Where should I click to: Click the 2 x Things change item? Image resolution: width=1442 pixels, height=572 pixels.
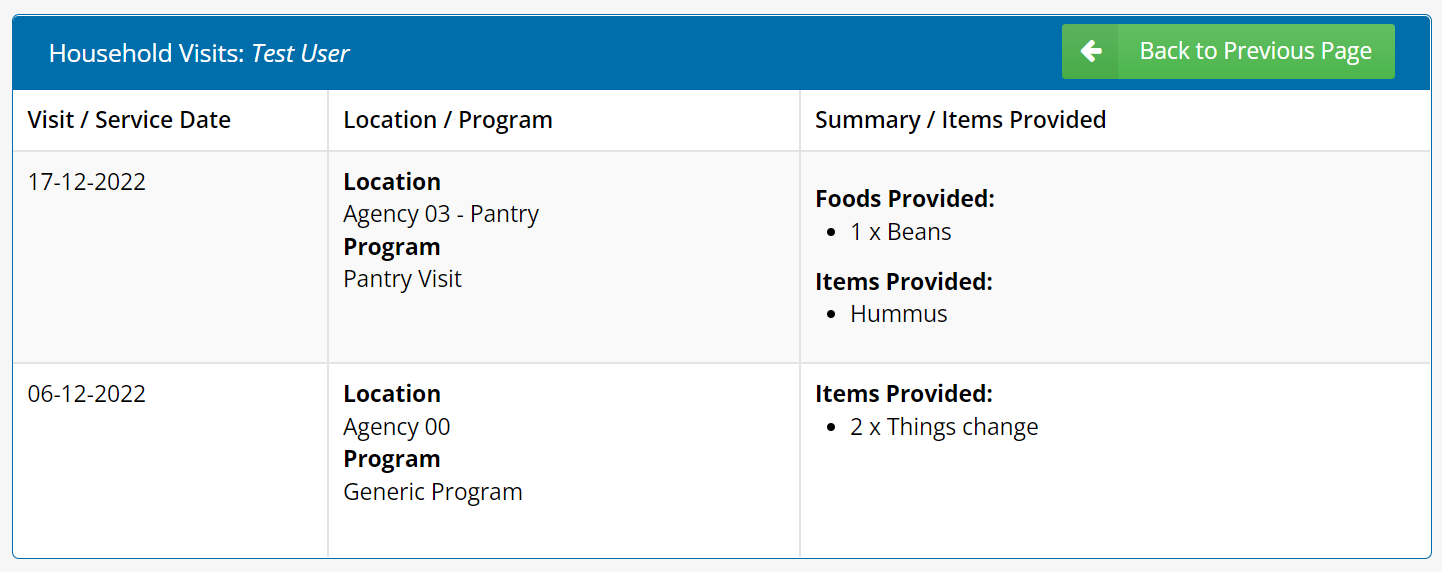944,427
